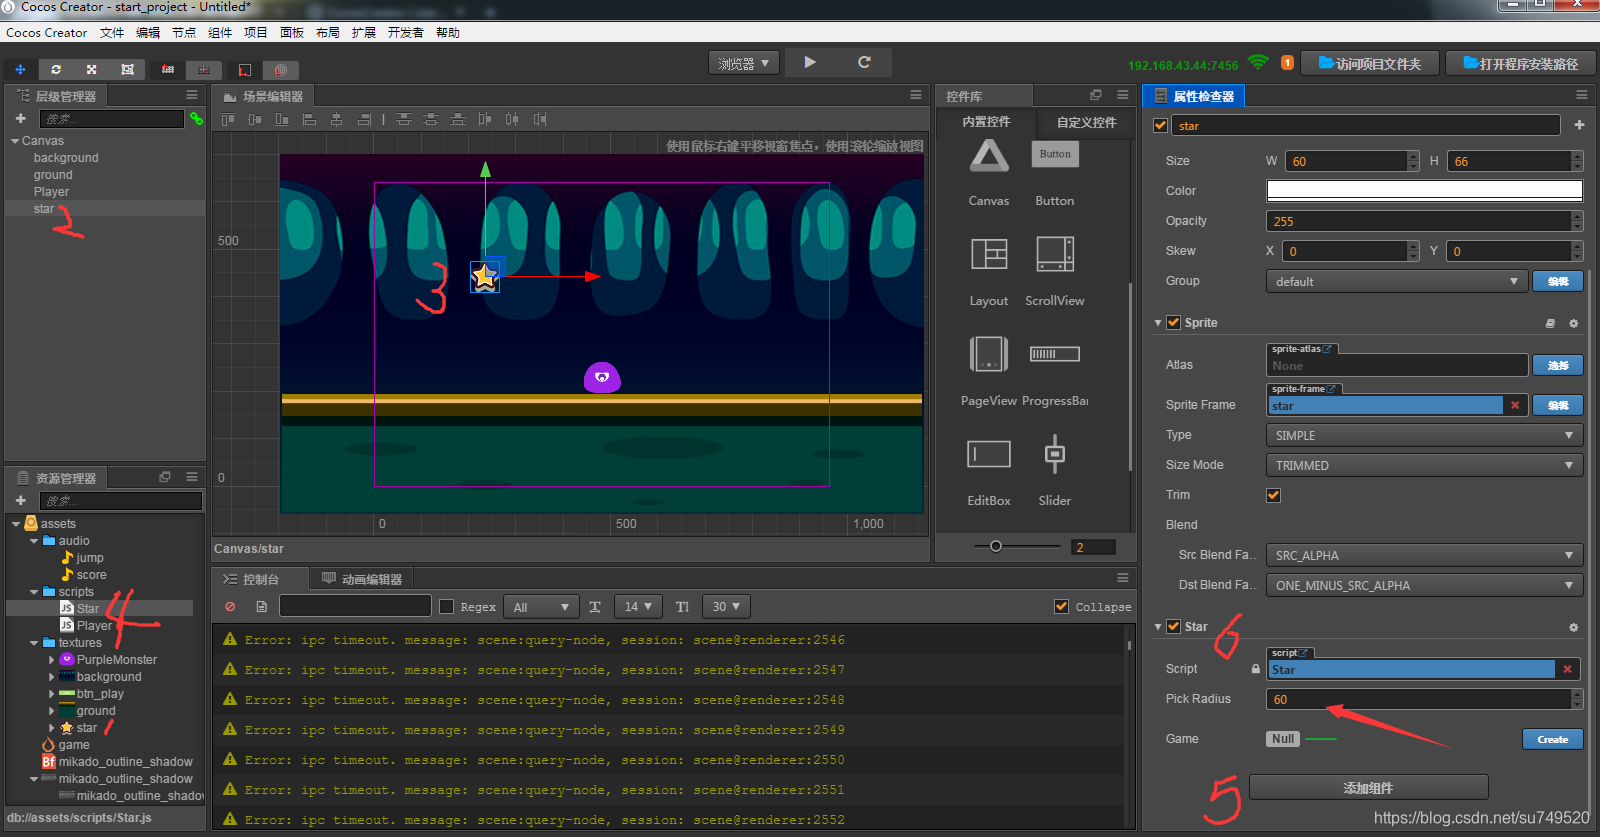Open the Group default dropdown

coord(1397,282)
